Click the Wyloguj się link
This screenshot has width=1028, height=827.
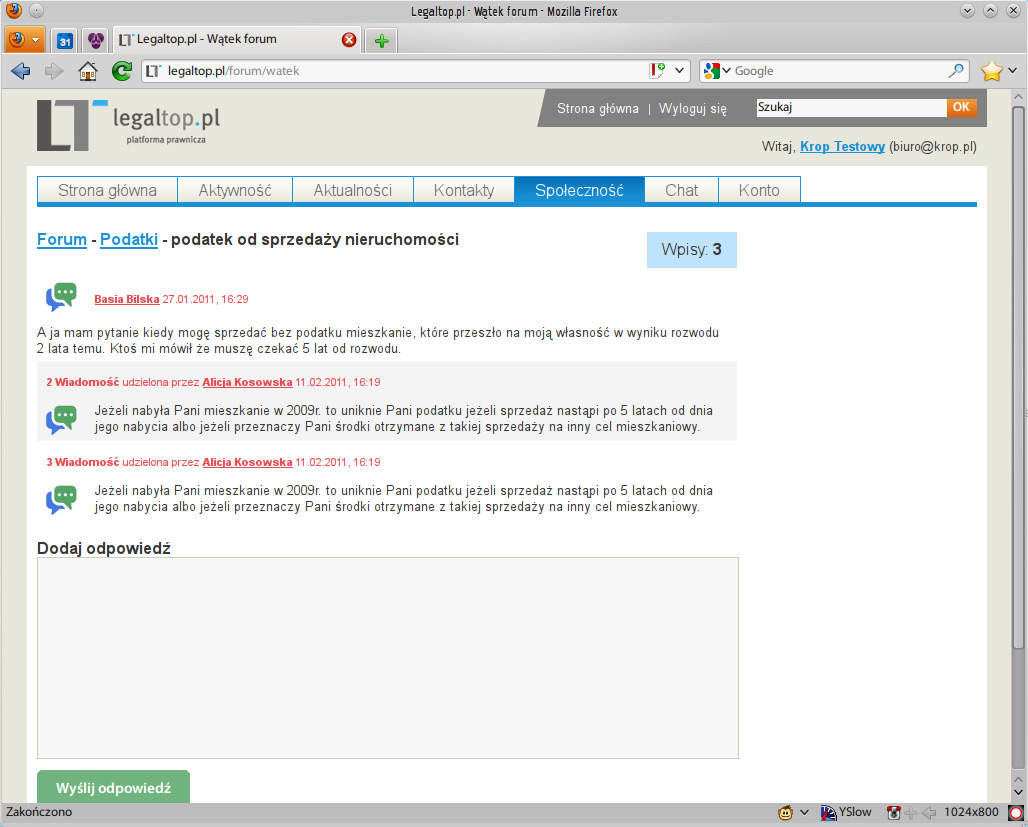[x=693, y=108]
